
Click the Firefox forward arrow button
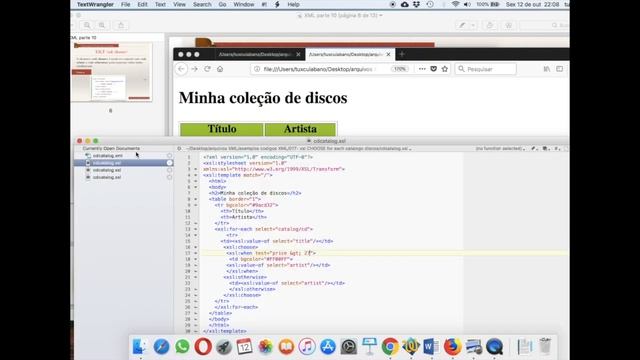point(194,69)
